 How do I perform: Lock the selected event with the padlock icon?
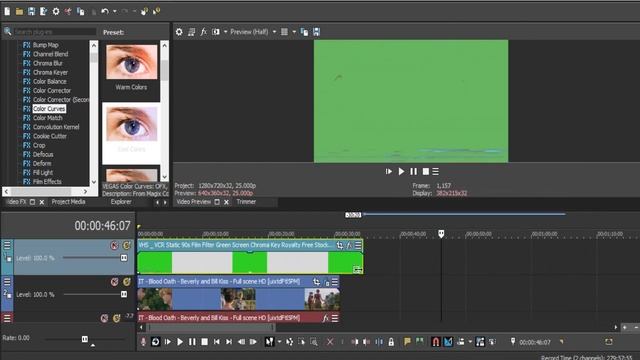pyautogui.click(x=391, y=342)
